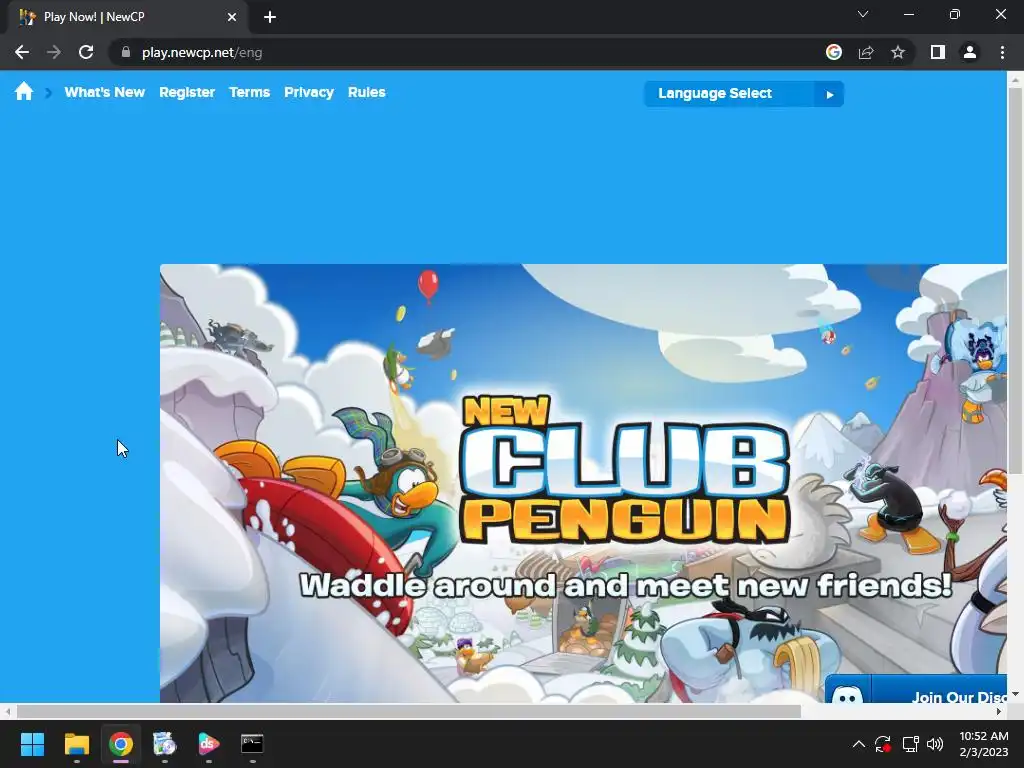Screen dimensions: 1024x768
Task: Close the Play Now! NewCP tab
Action: click(232, 17)
